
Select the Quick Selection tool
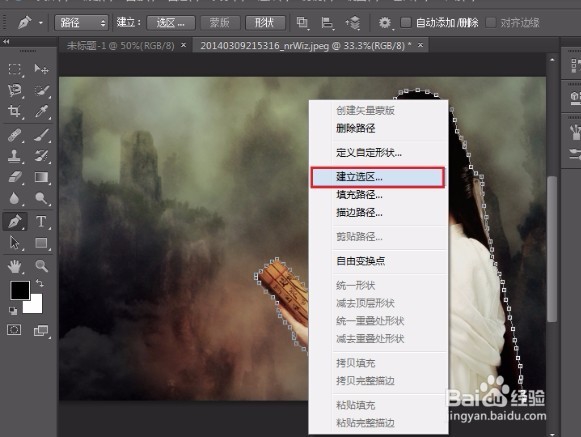(41, 90)
